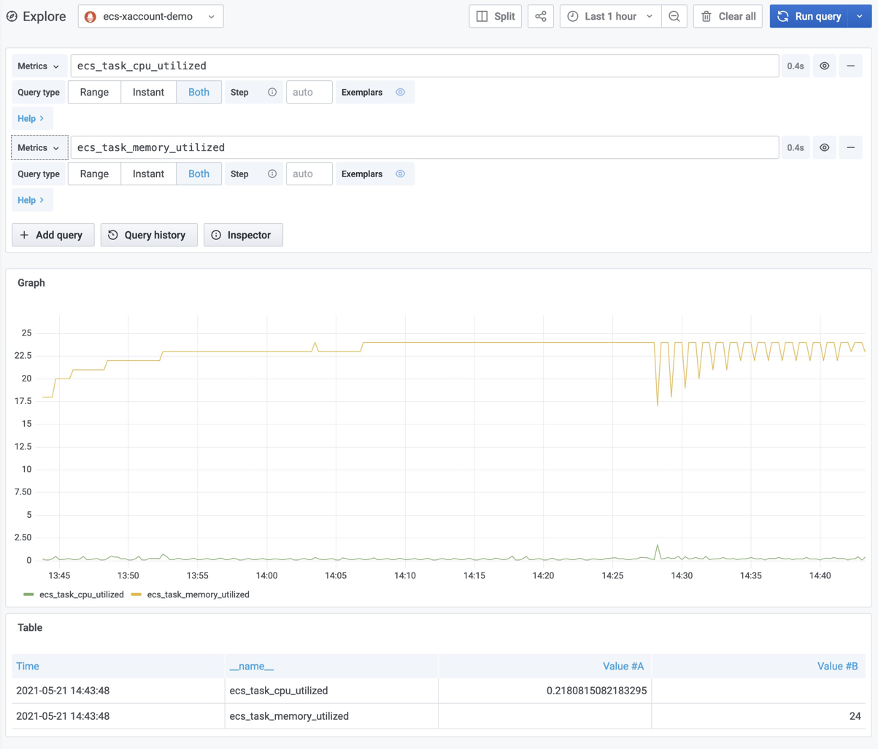Click the Add query button
Image resolution: width=879 pixels, height=750 pixels.
click(x=52, y=235)
